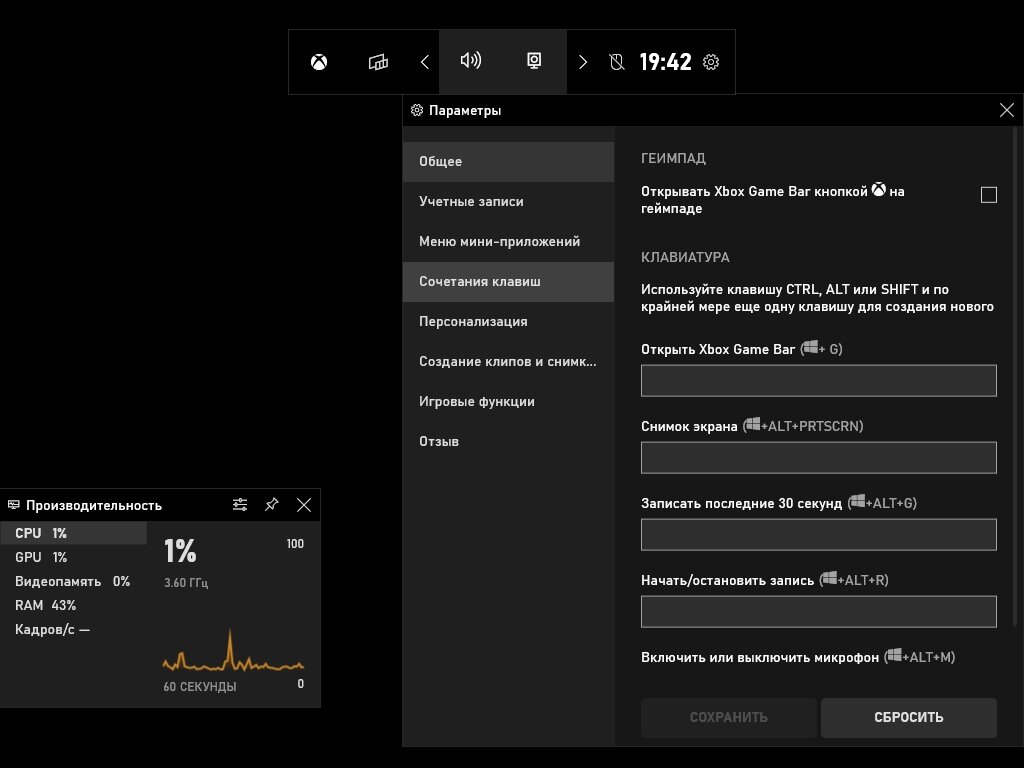Select the GPU 1% metric row

(74, 557)
